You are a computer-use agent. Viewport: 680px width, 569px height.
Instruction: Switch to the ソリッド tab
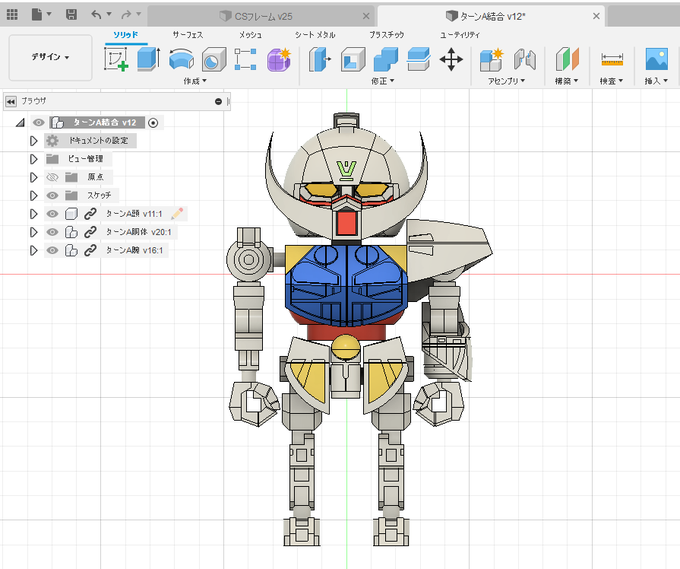click(x=126, y=35)
